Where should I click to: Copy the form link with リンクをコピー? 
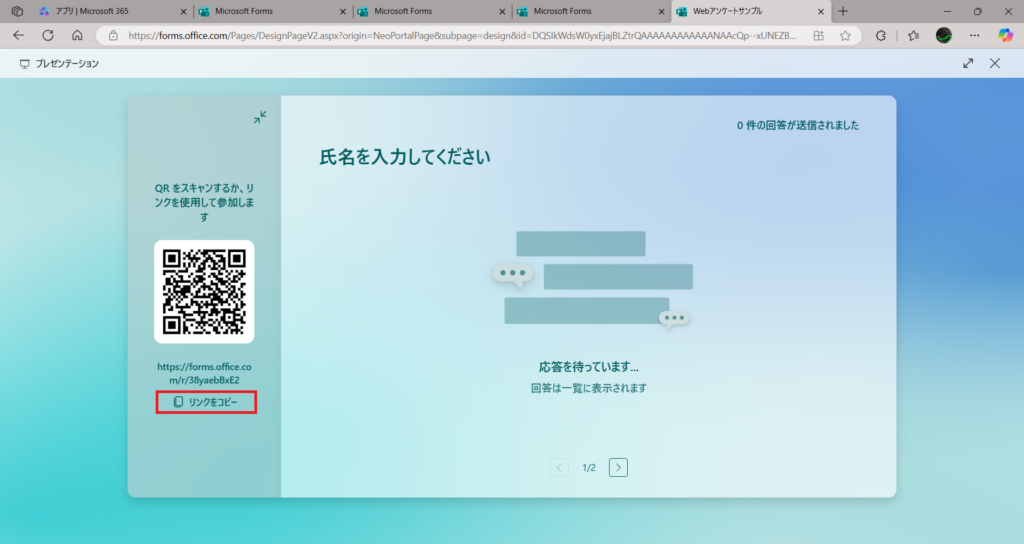[x=206, y=402]
